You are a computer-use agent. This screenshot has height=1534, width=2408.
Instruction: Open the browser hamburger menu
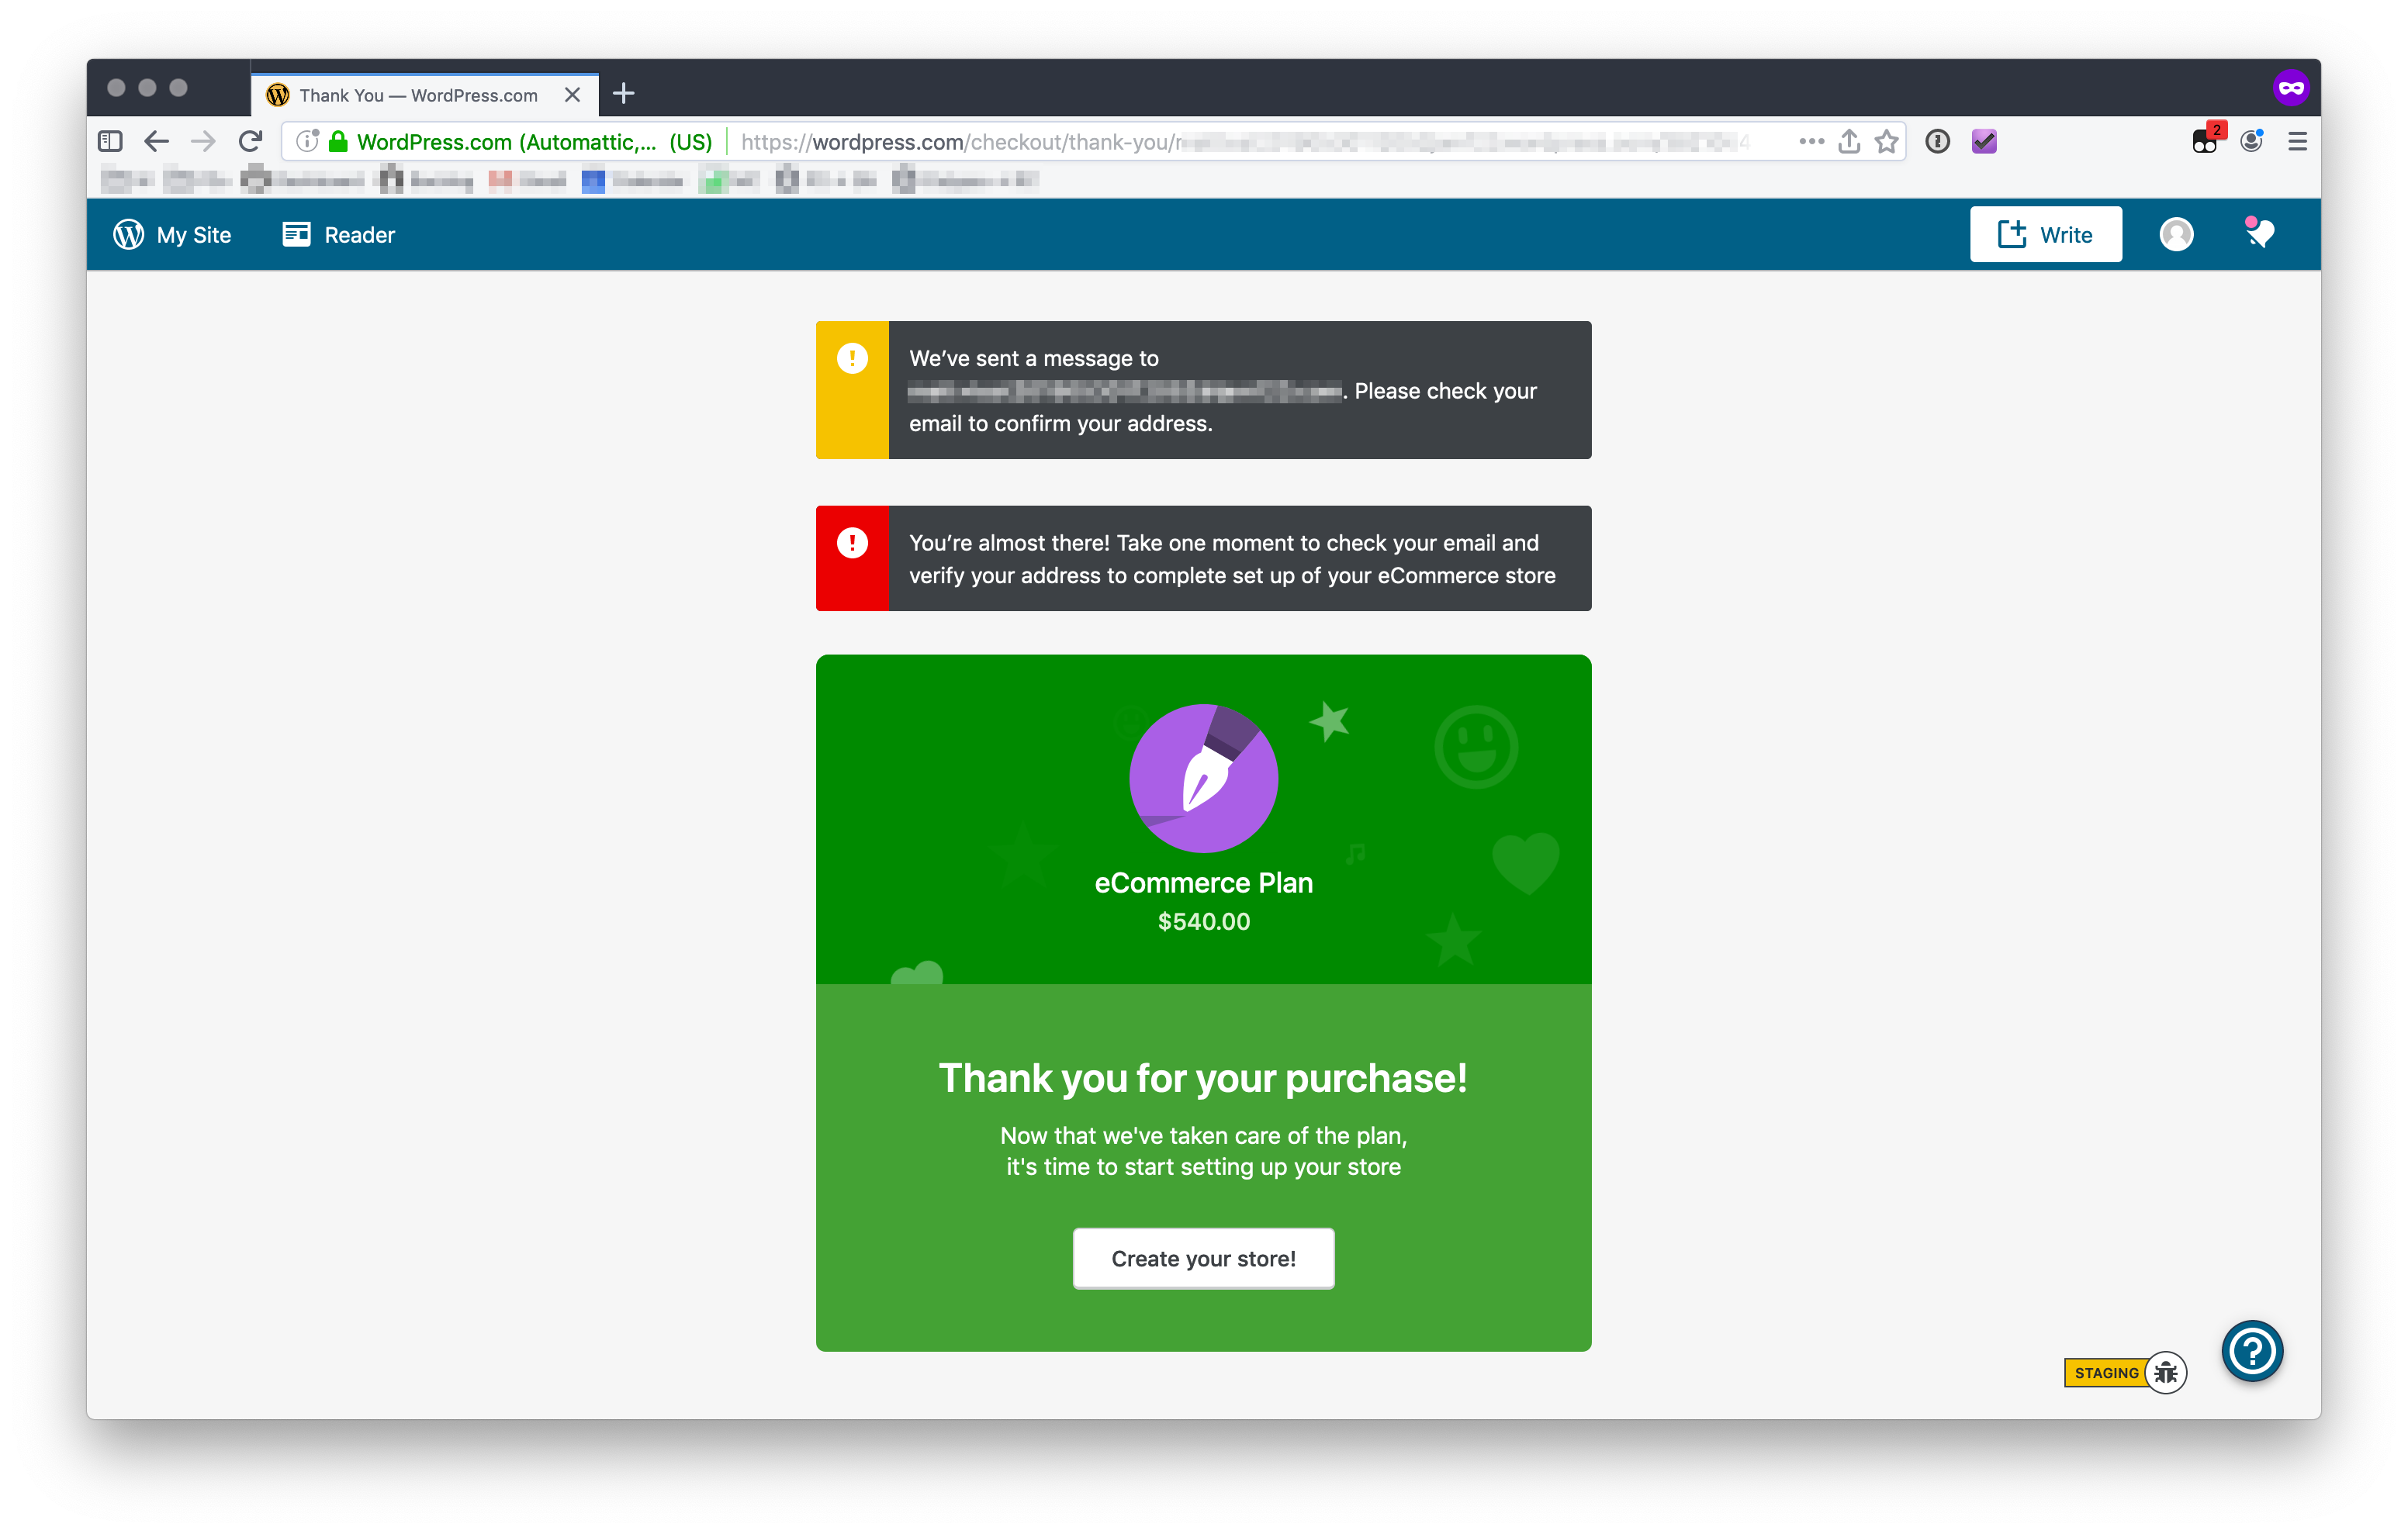[x=2297, y=142]
